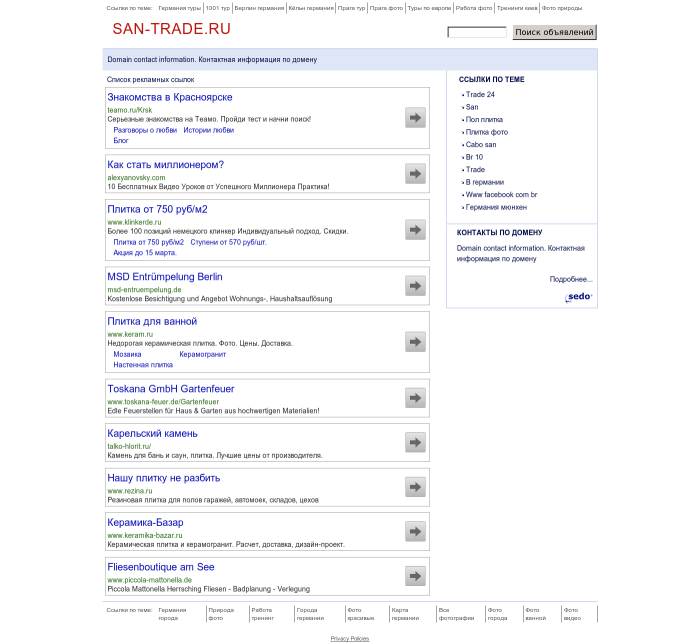Open Германия туры in top navigation
Viewport: 700px width, 644px height.
pyautogui.click(x=180, y=7)
